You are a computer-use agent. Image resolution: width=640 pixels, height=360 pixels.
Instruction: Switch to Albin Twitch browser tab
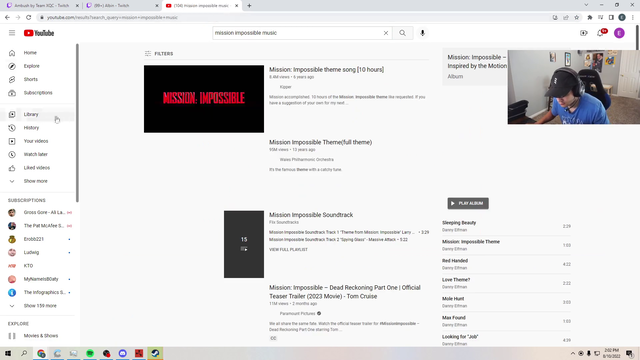click(121, 6)
